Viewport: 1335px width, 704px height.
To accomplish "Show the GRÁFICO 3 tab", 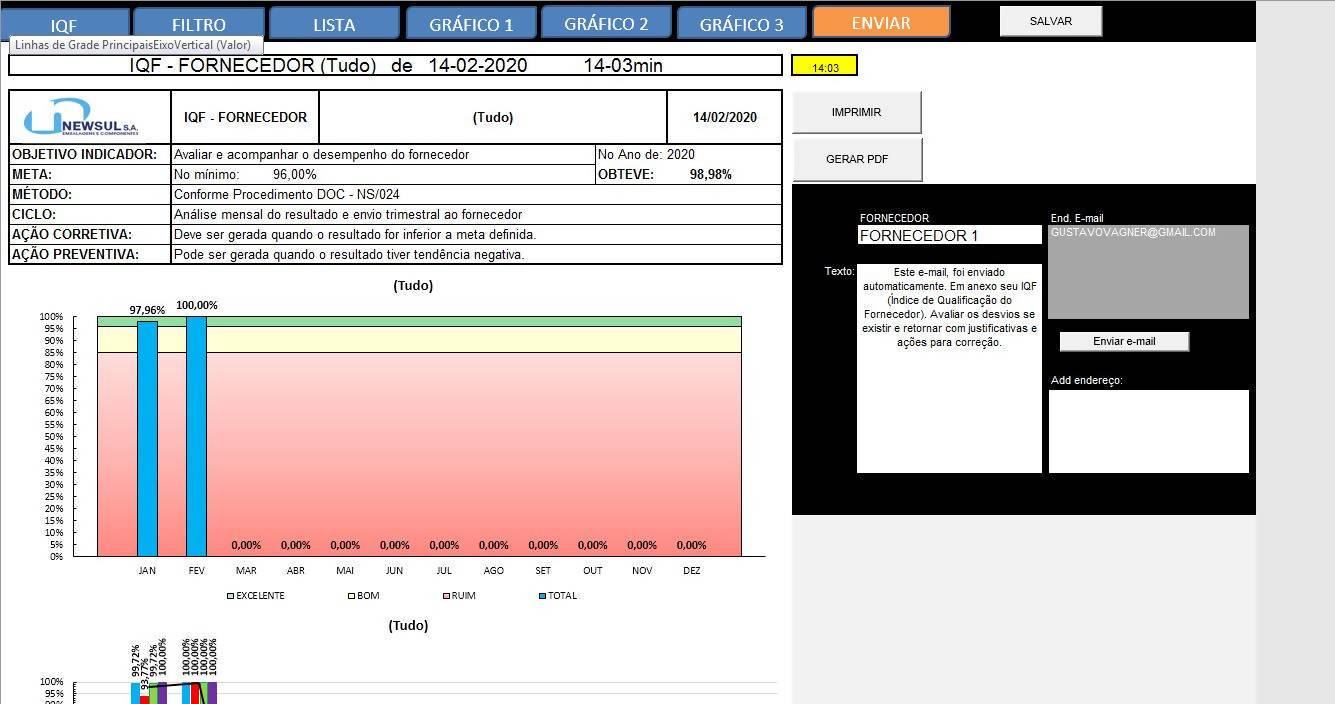I will coord(741,24).
